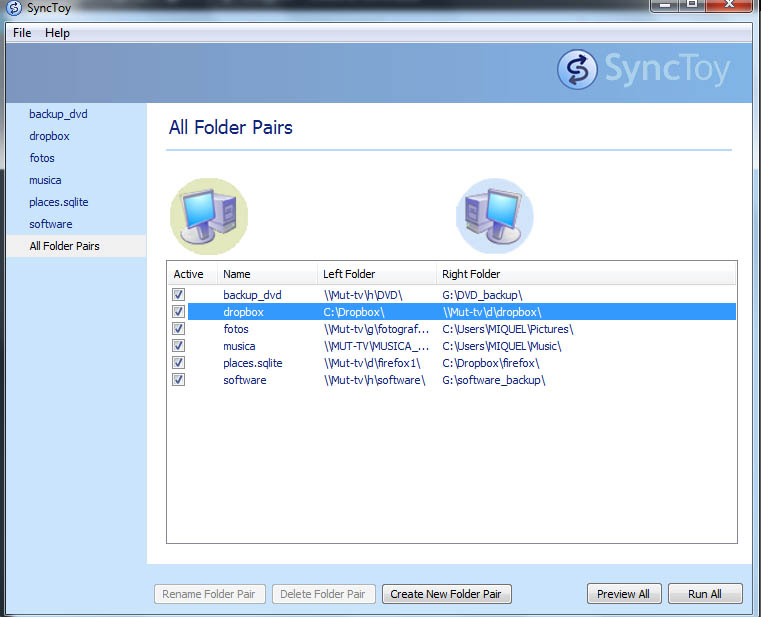Click the \\Mut-tv\g\fotograf... left folder cell
Image resolution: width=761 pixels, height=617 pixels.
(x=377, y=329)
